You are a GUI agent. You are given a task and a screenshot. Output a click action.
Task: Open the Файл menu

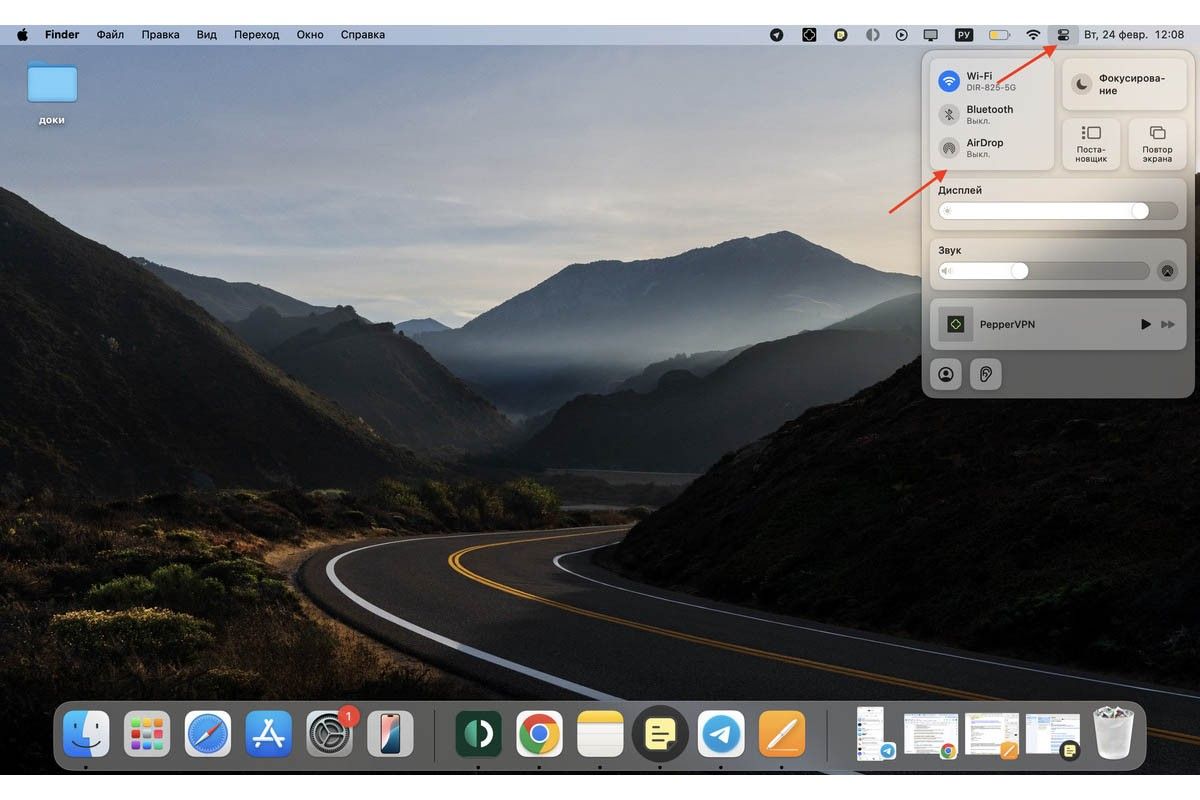tap(110, 35)
